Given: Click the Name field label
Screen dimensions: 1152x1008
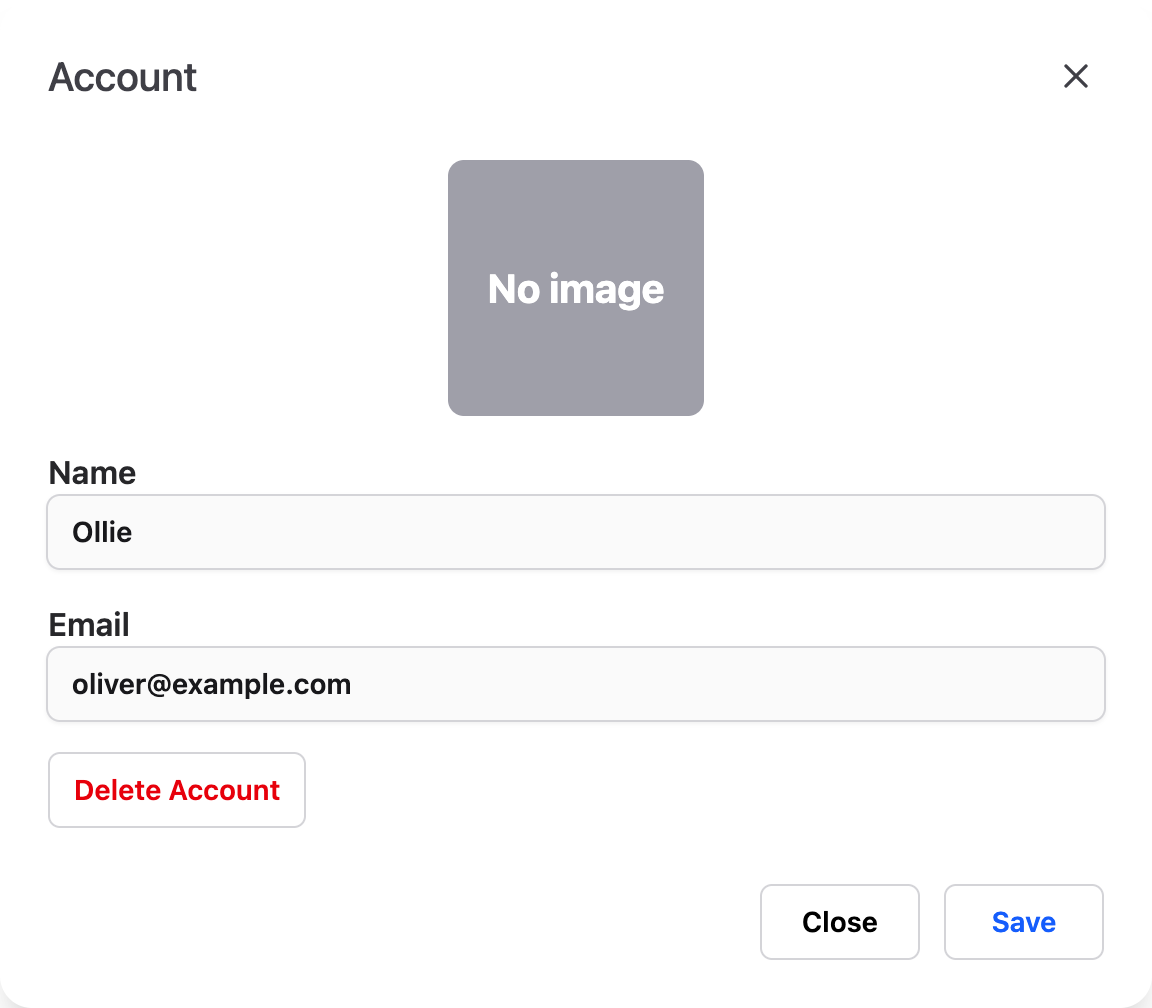Looking at the screenshot, I should click(x=92, y=472).
